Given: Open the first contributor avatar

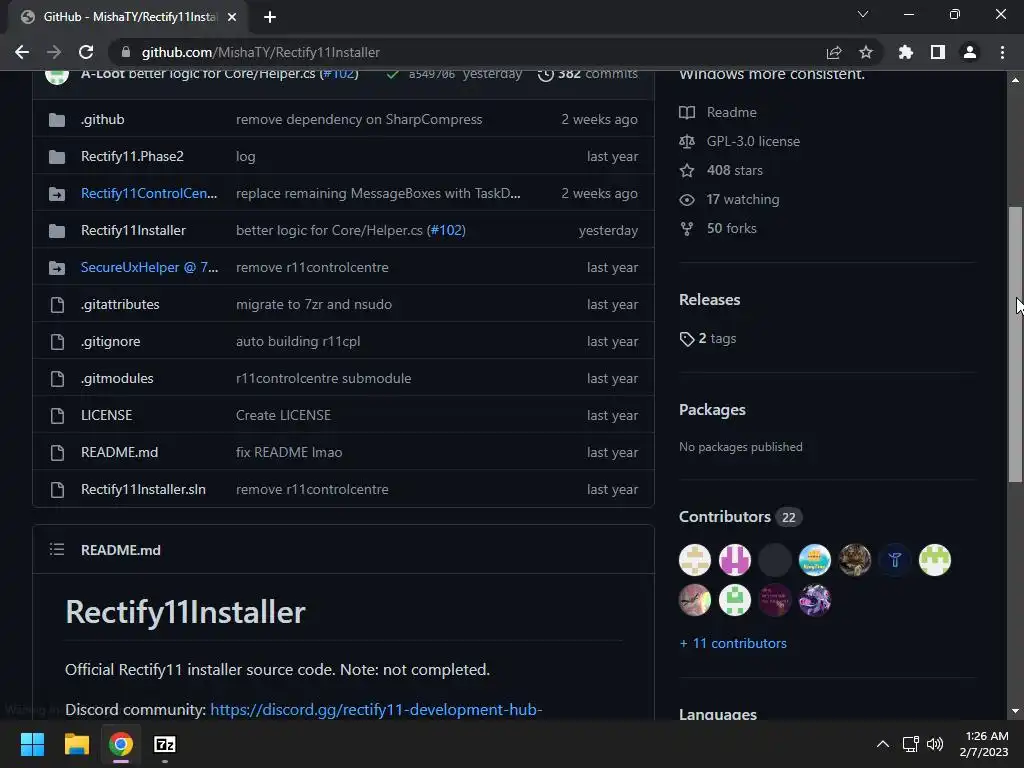Looking at the screenshot, I should [695, 560].
